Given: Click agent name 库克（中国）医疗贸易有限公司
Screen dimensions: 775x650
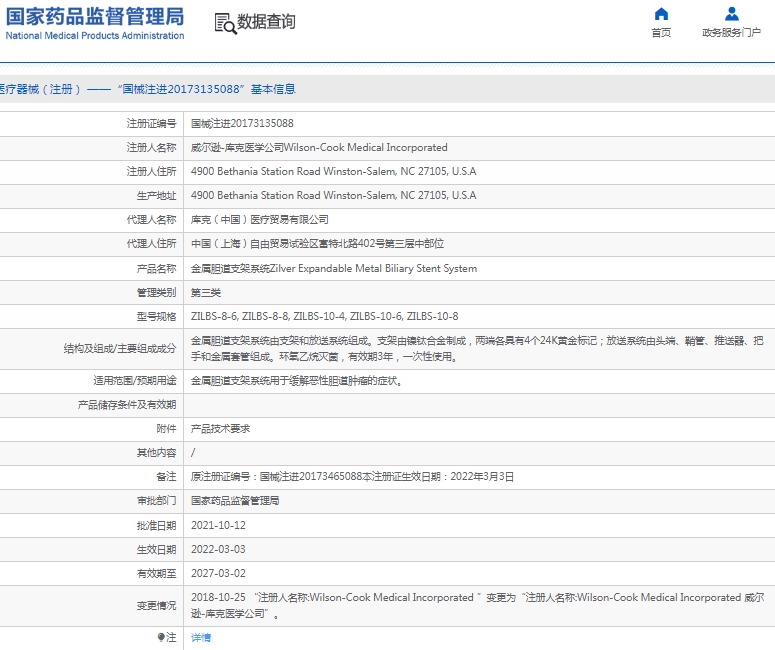Looking at the screenshot, I should (x=259, y=219).
